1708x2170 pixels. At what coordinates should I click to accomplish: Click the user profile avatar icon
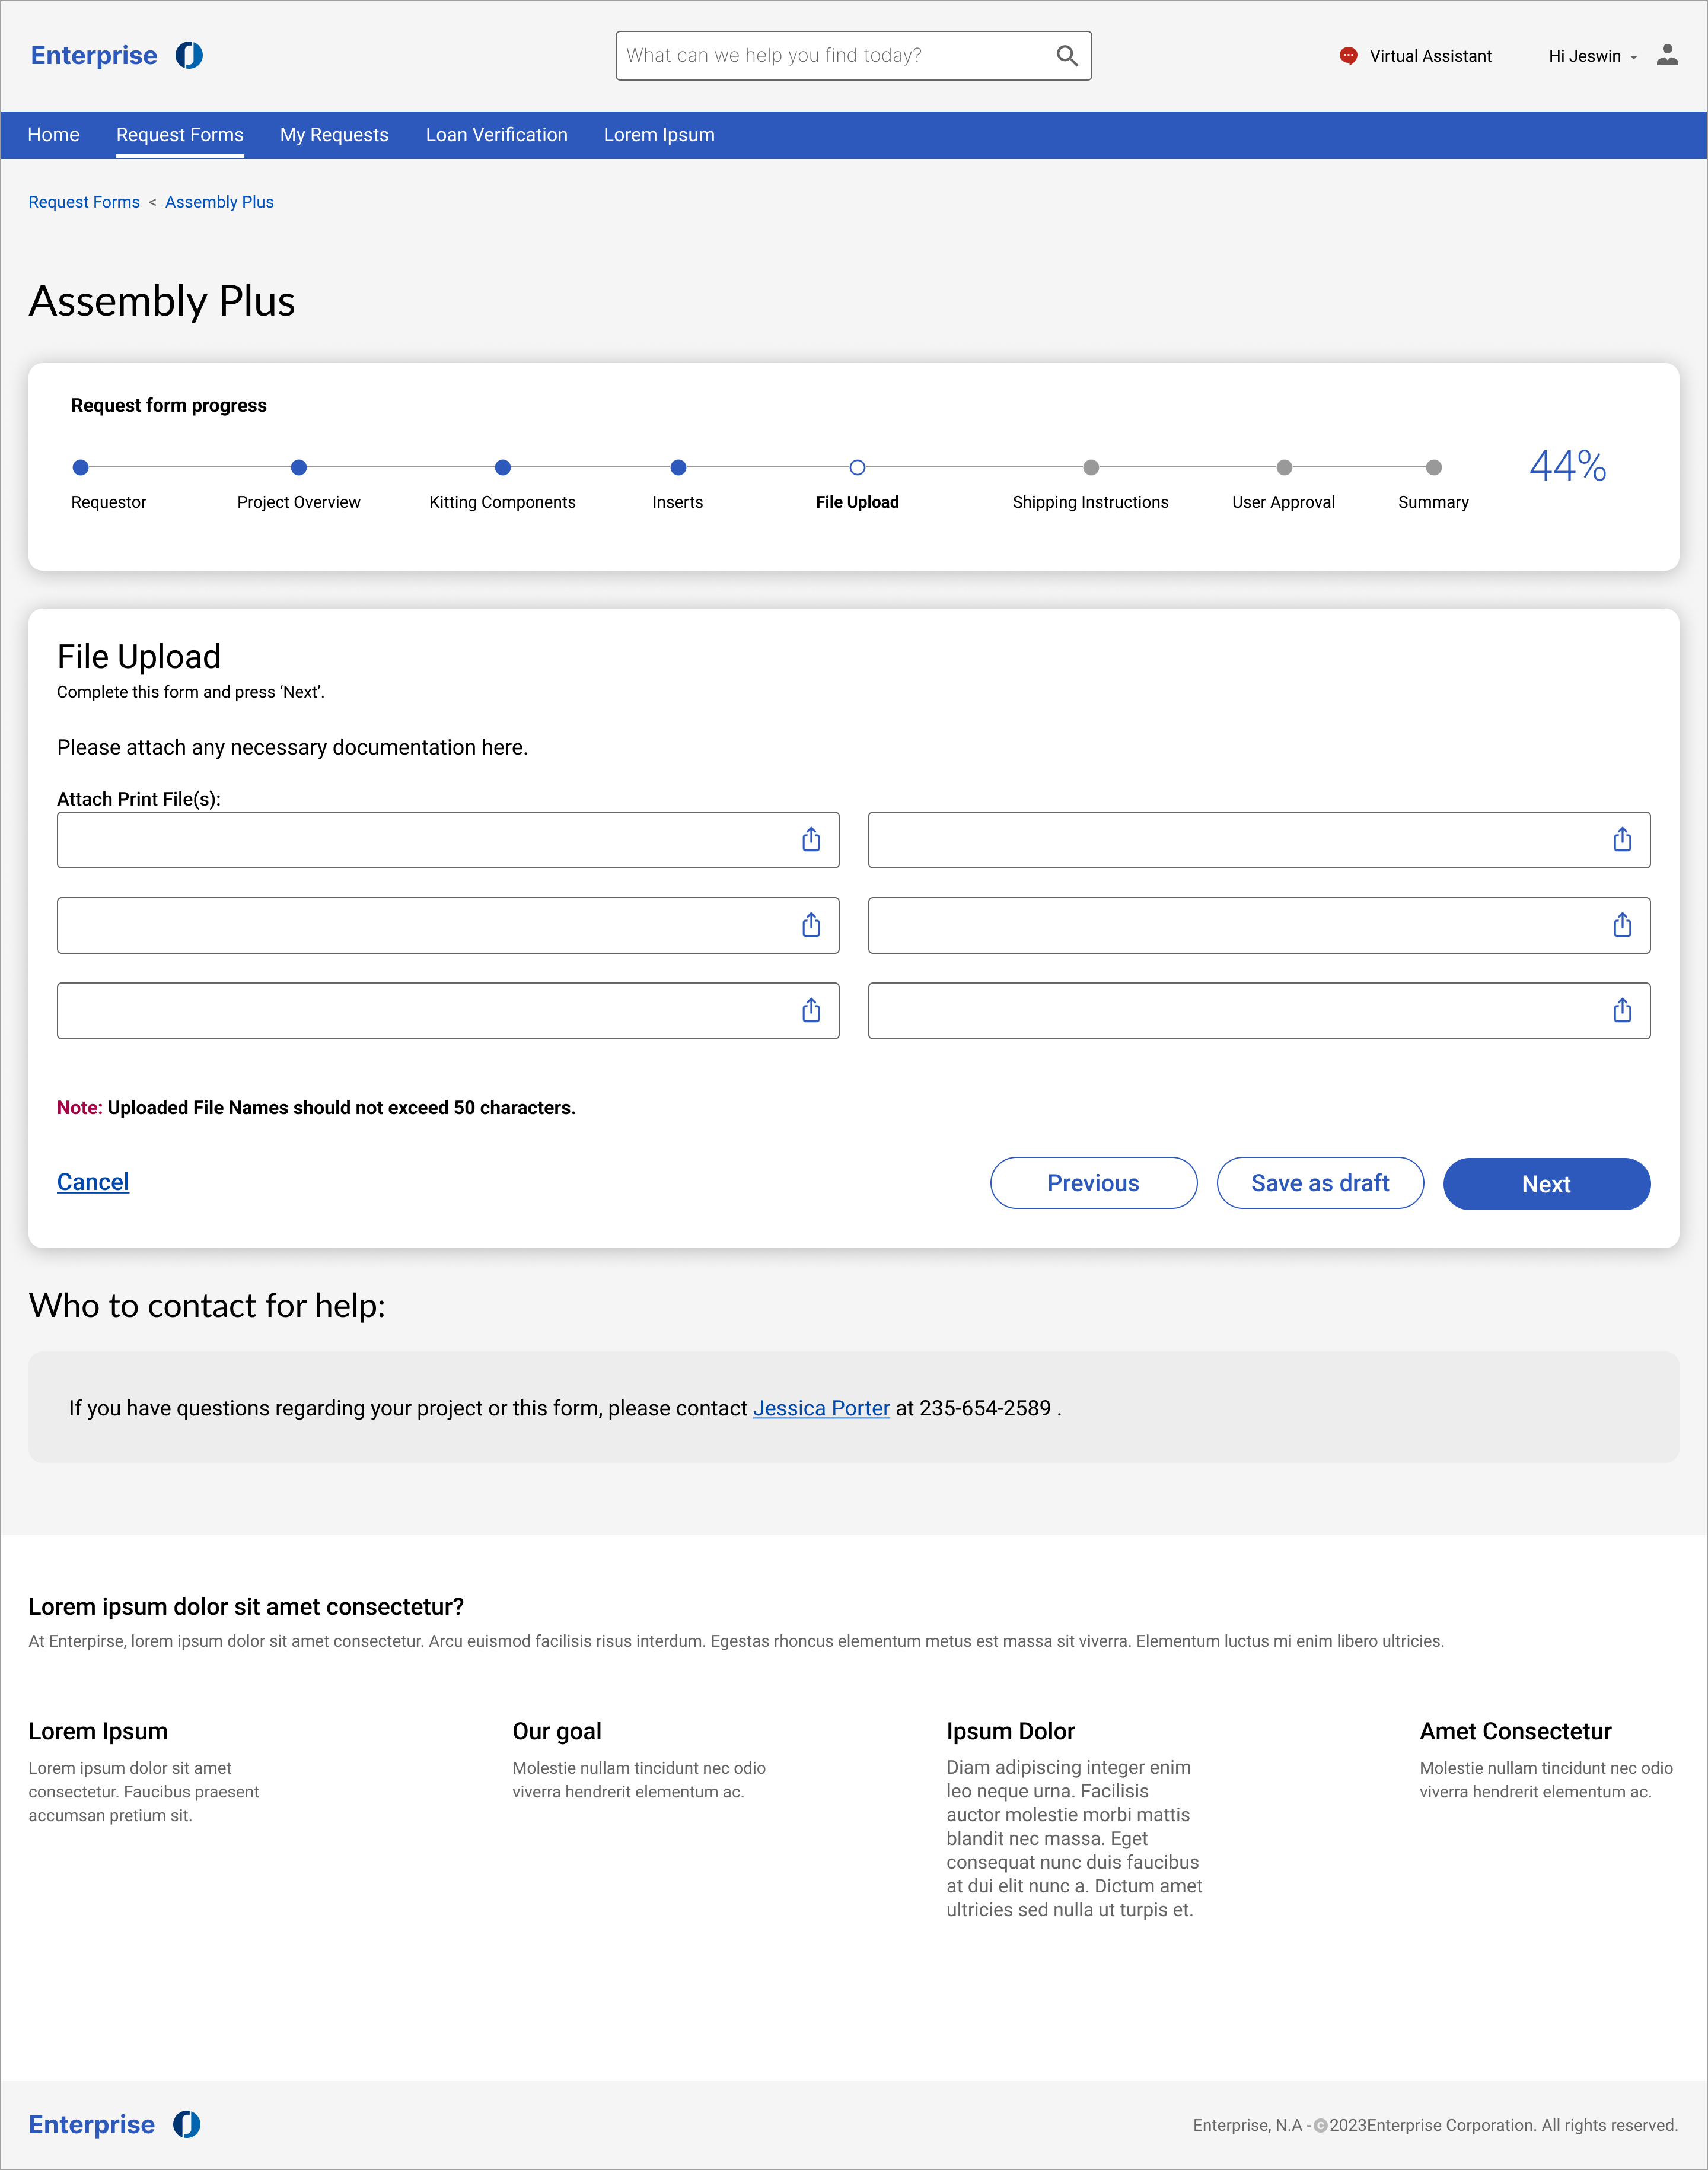point(1667,55)
